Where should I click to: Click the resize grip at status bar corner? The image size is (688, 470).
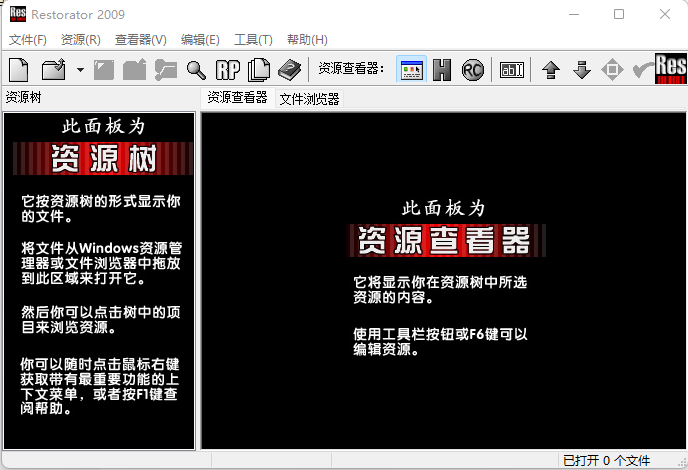(682, 463)
